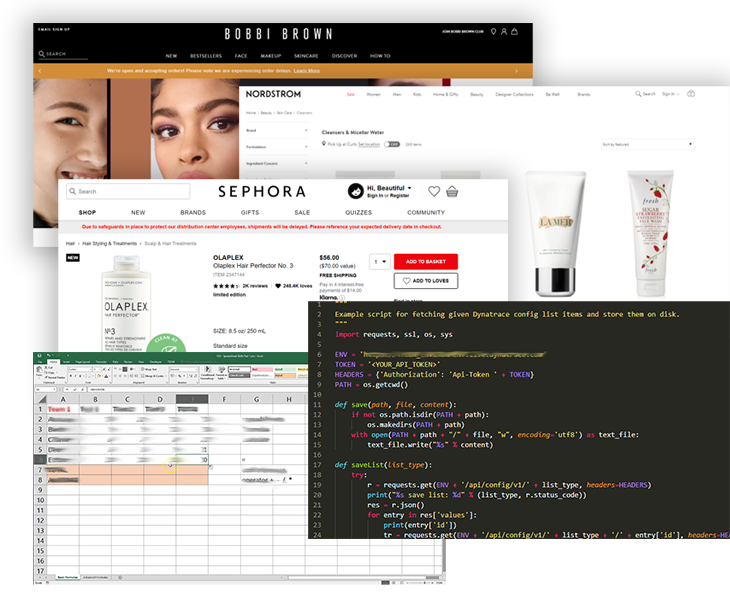The height and width of the screenshot is (602, 730).
Task: Click Fresh Sugar Strawberry product thumbnail
Action: click(x=651, y=234)
